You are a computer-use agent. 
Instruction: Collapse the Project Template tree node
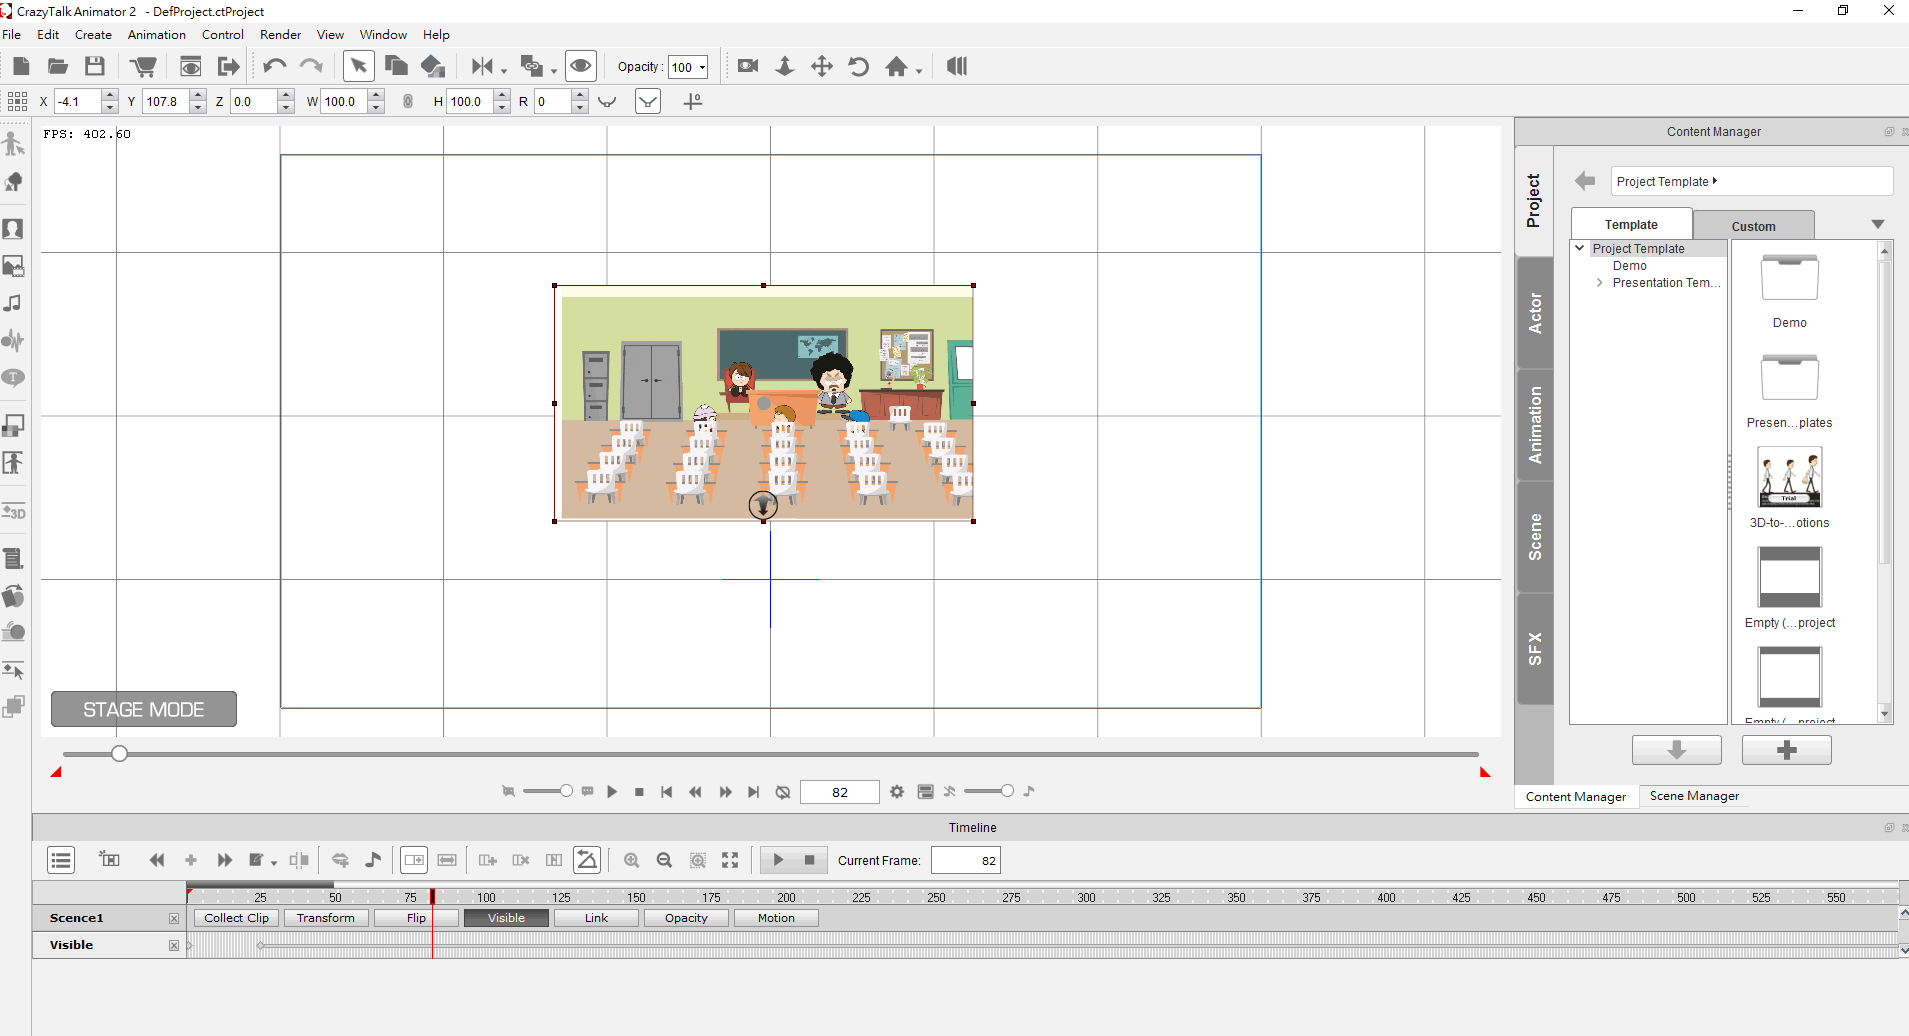(1580, 248)
